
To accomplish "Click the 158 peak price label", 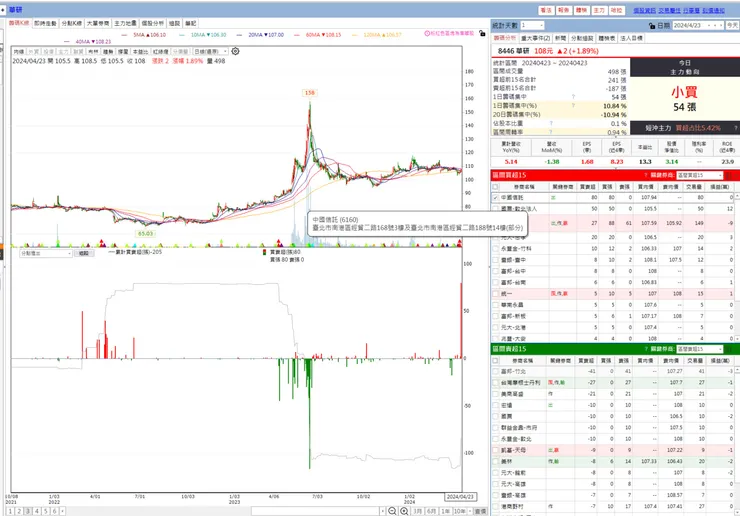I will click(x=310, y=93).
